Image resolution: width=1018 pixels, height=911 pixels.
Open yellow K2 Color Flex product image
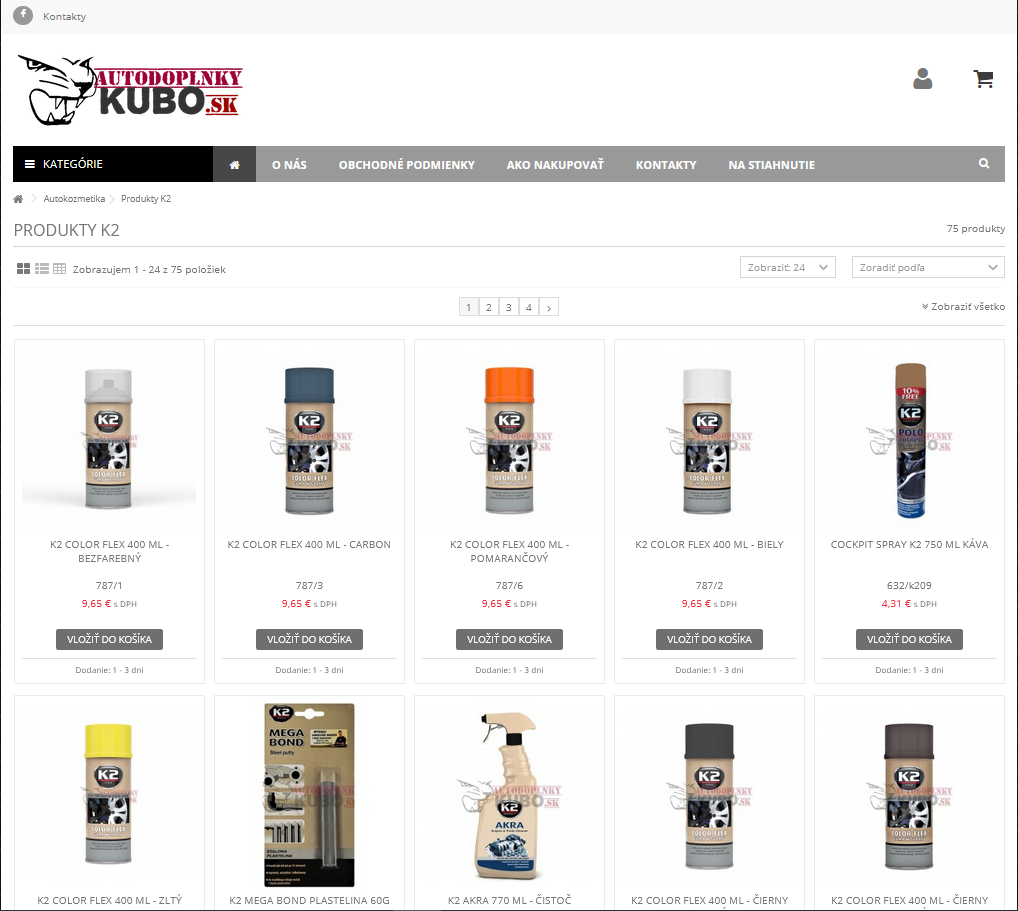[x=109, y=795]
